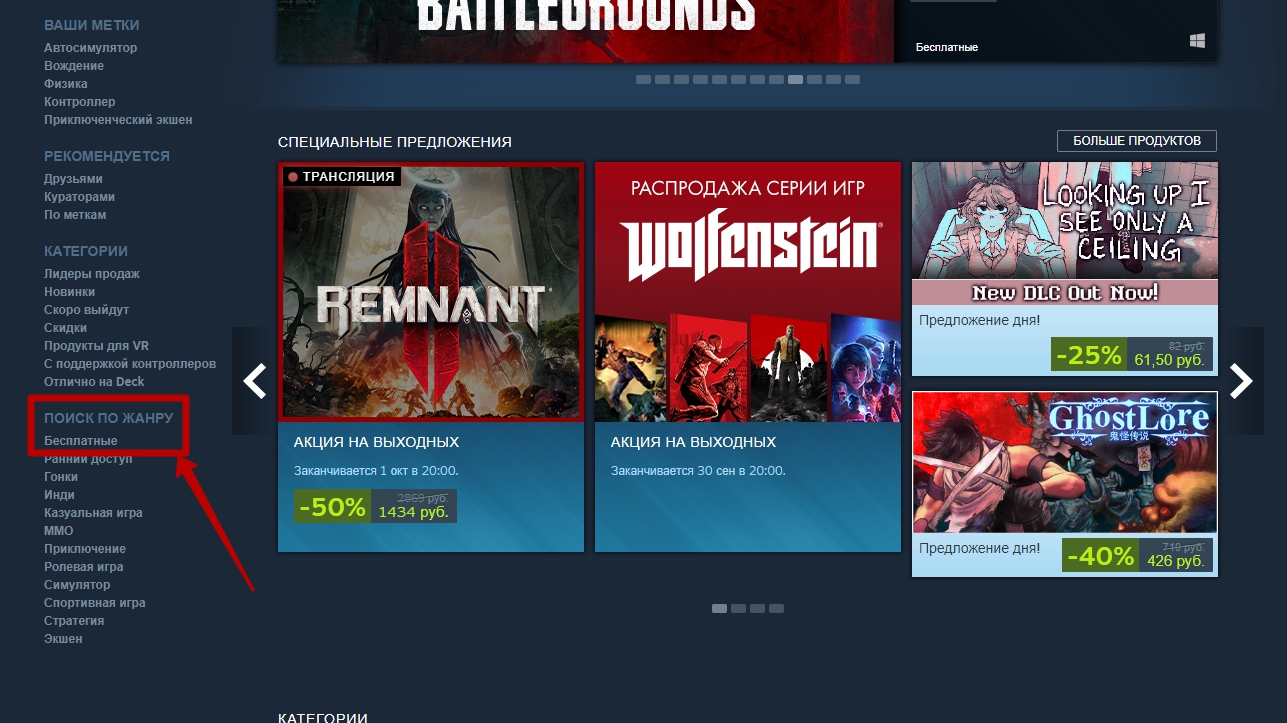Open the ММО genre
1287x723 pixels.
pyautogui.click(x=59, y=531)
